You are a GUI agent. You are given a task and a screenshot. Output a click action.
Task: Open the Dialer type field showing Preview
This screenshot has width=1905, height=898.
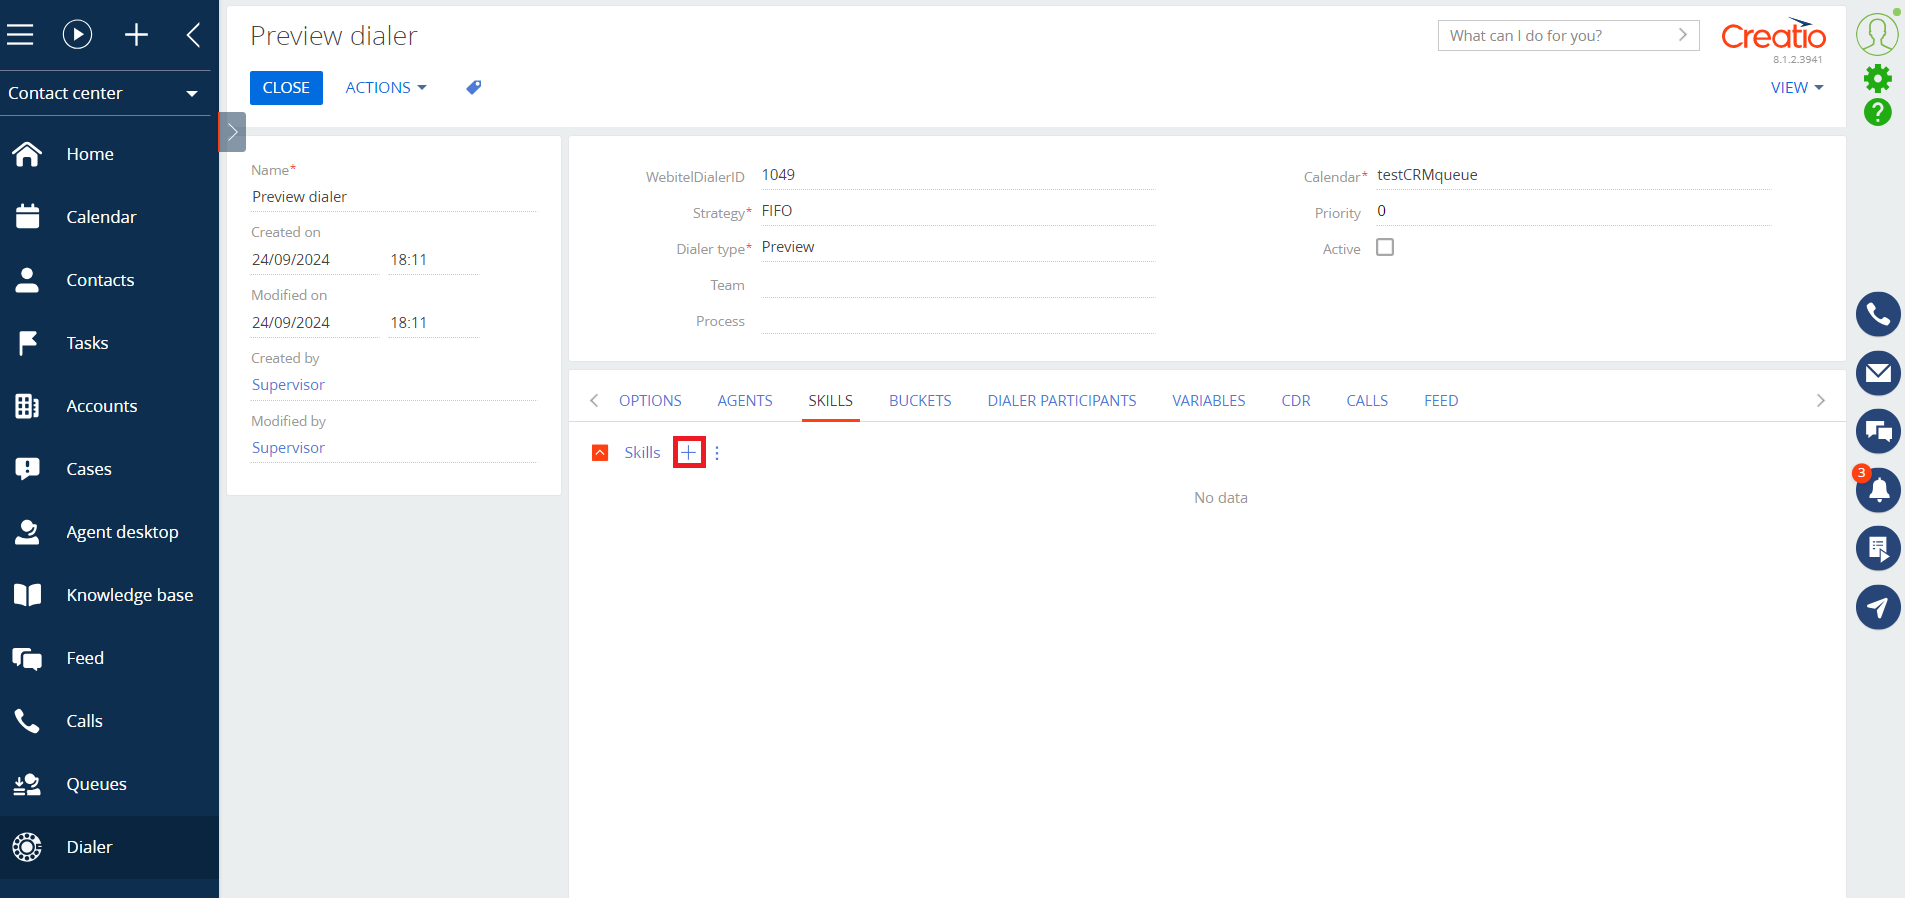(x=957, y=247)
